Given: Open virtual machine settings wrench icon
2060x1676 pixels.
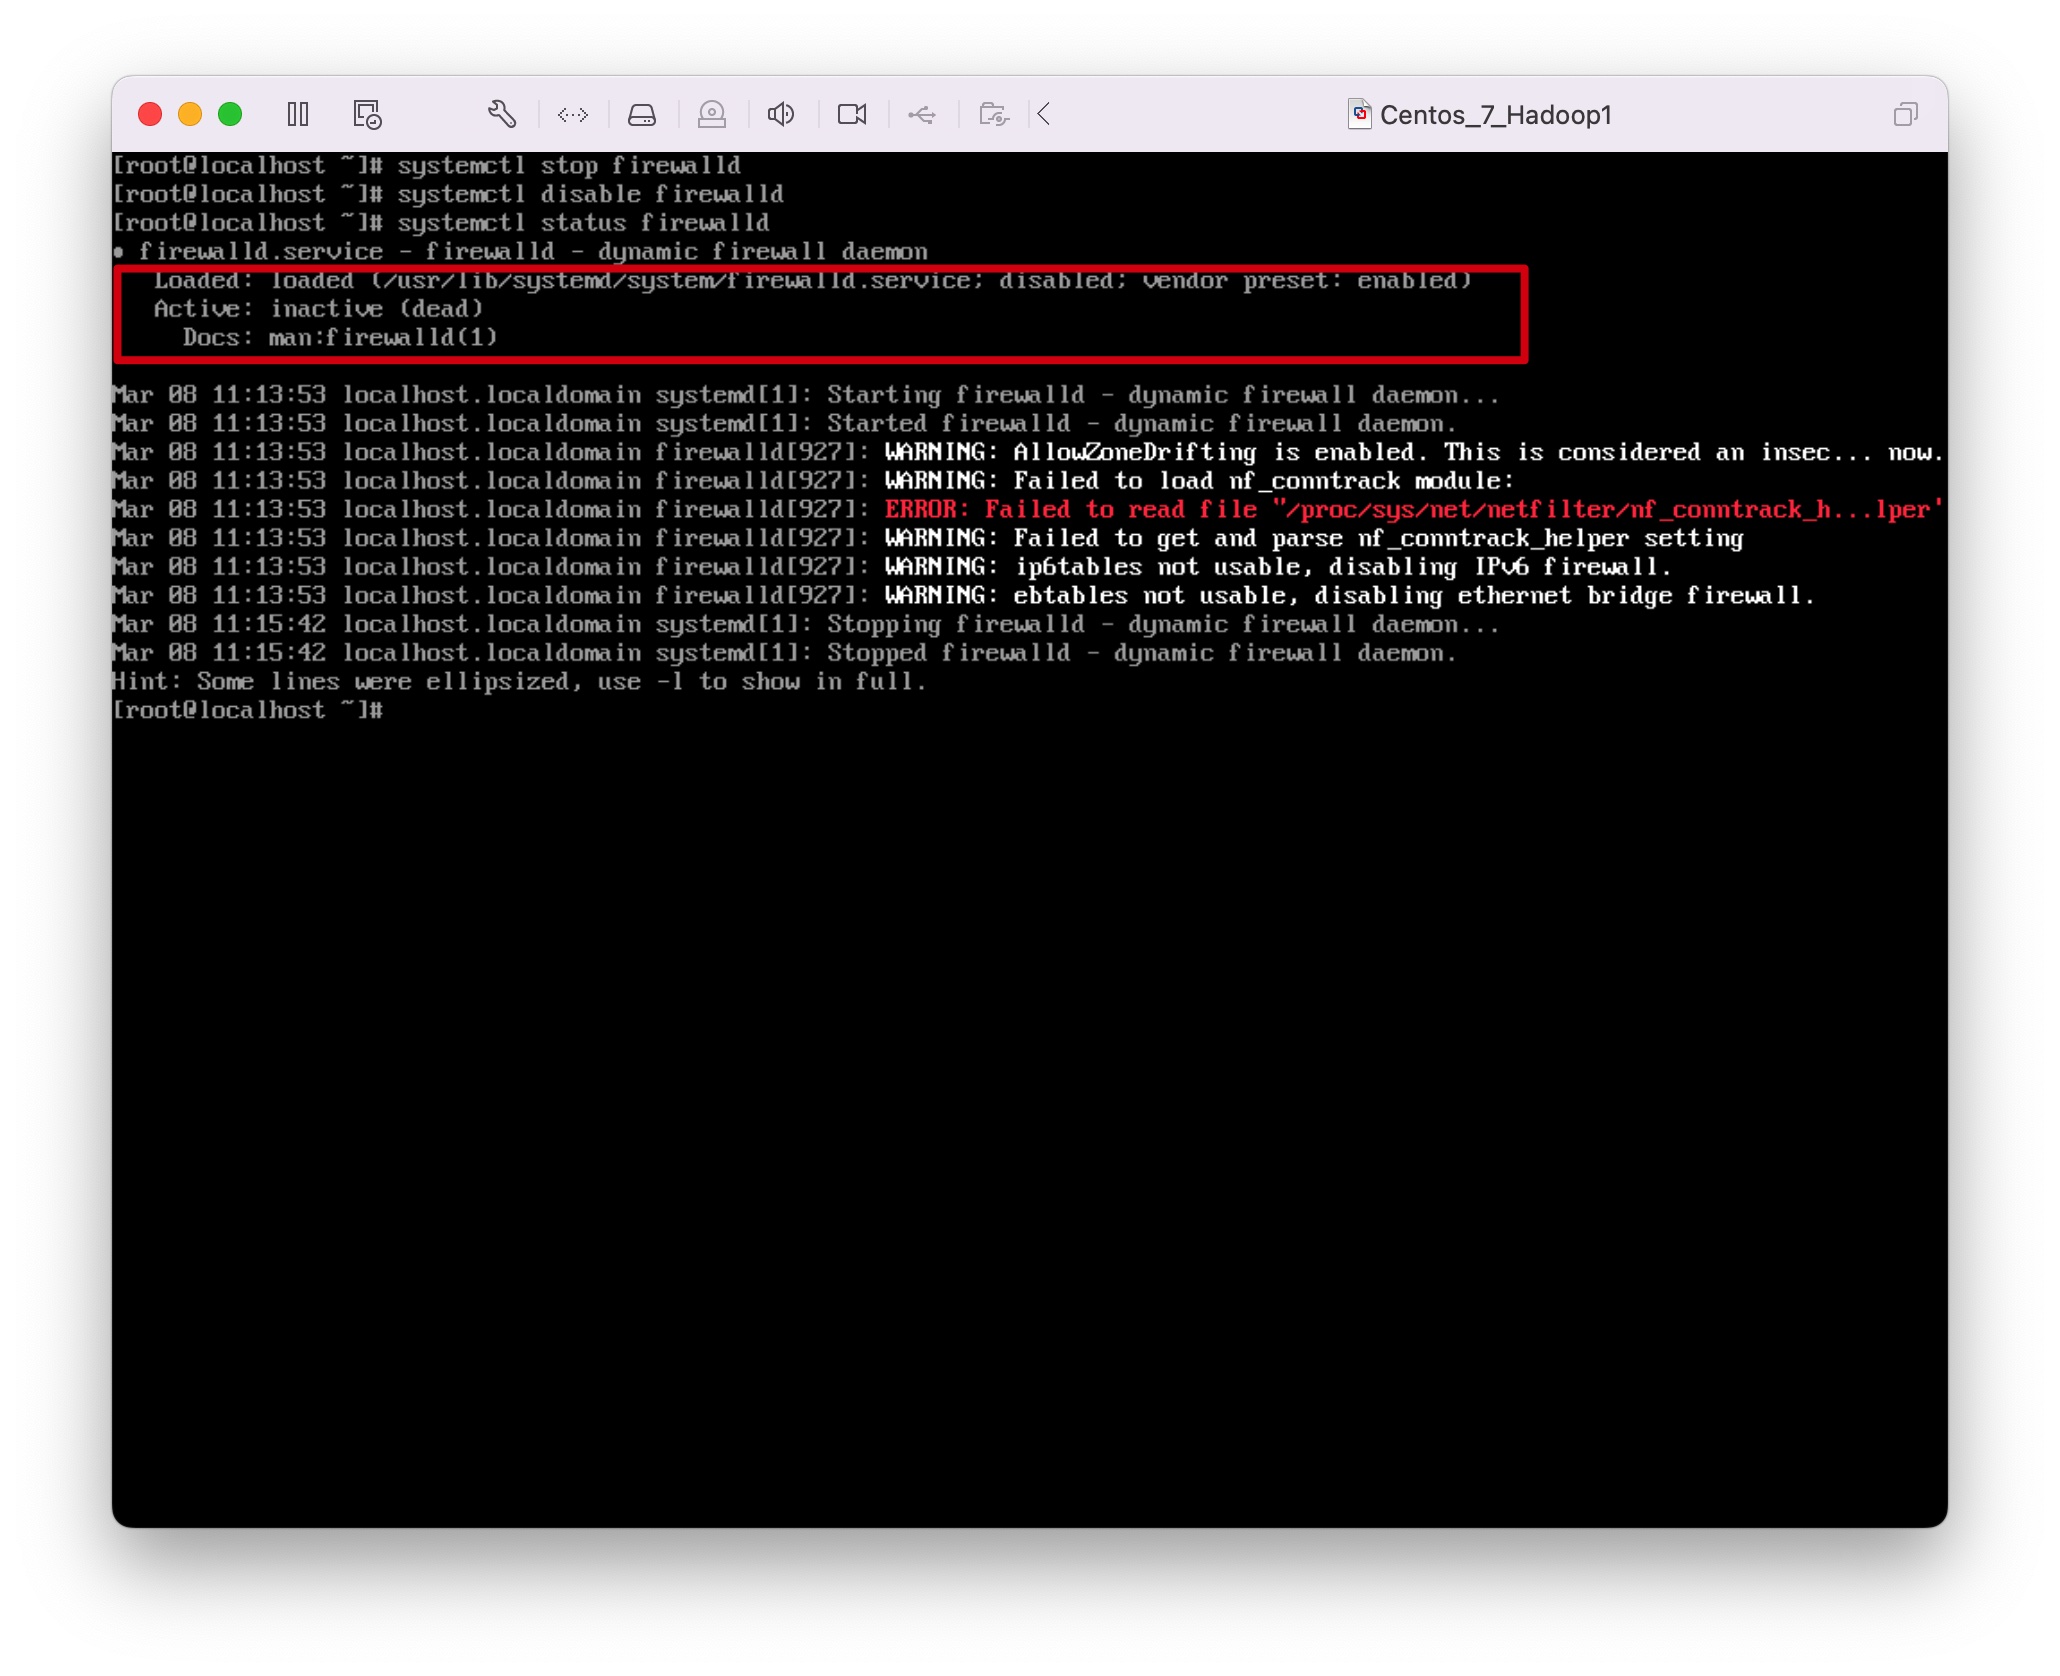Looking at the screenshot, I should 502,114.
